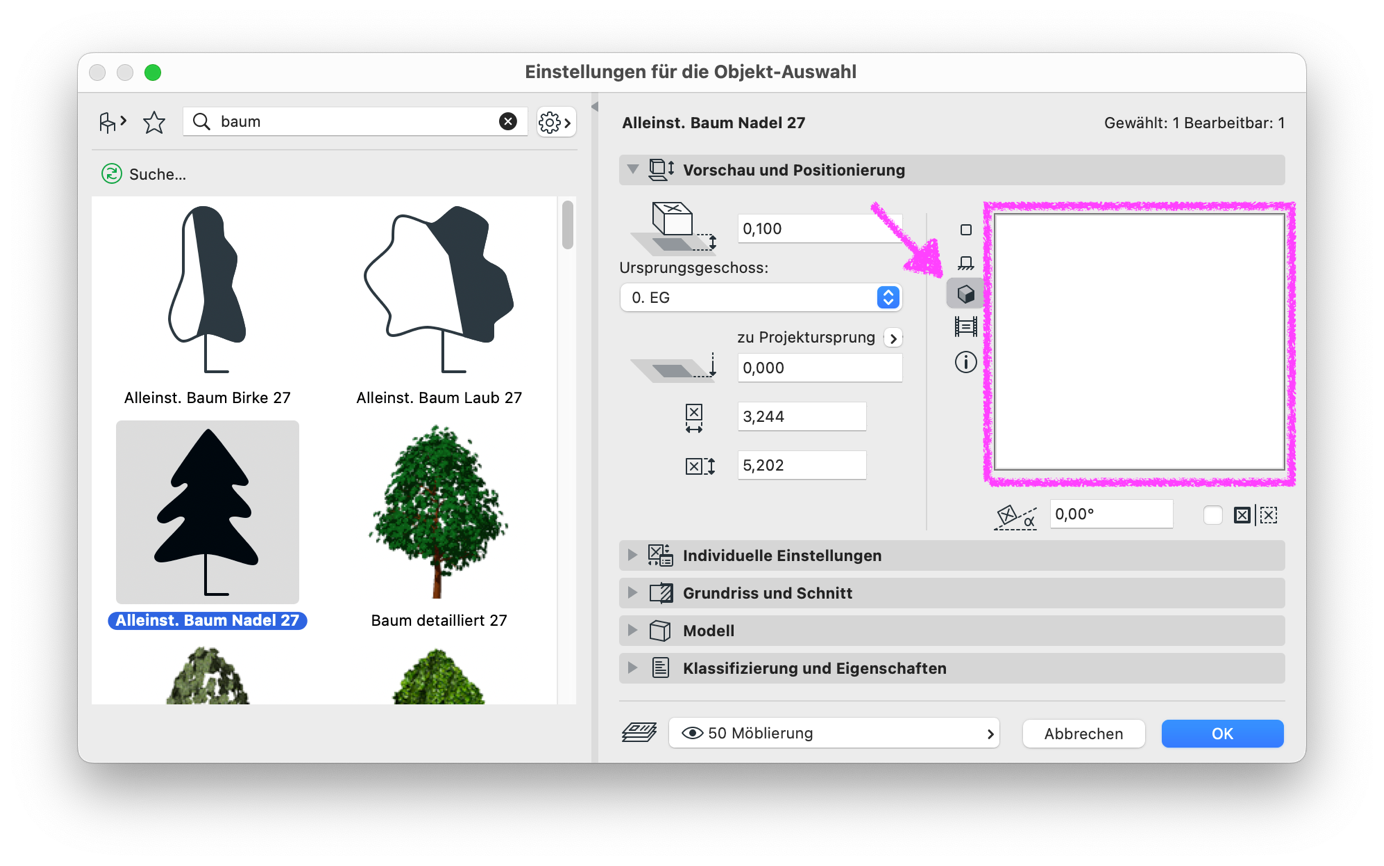Click the solid mirror symbol icon
1384x866 pixels.
1242,515
